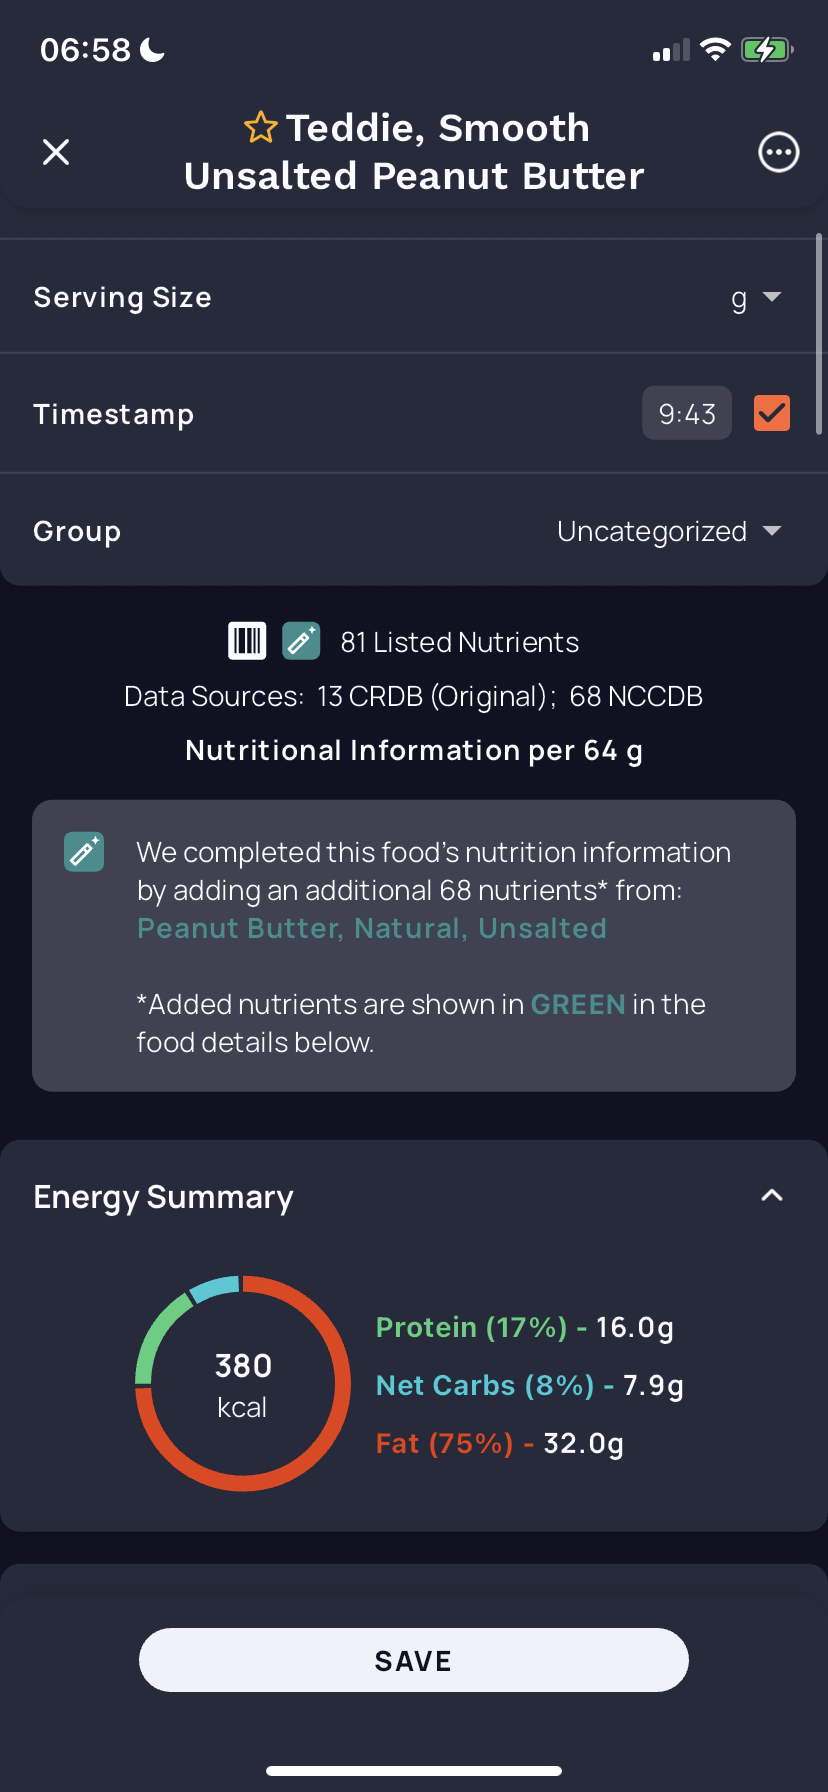
Task: Save the food entry
Action: tap(414, 1660)
